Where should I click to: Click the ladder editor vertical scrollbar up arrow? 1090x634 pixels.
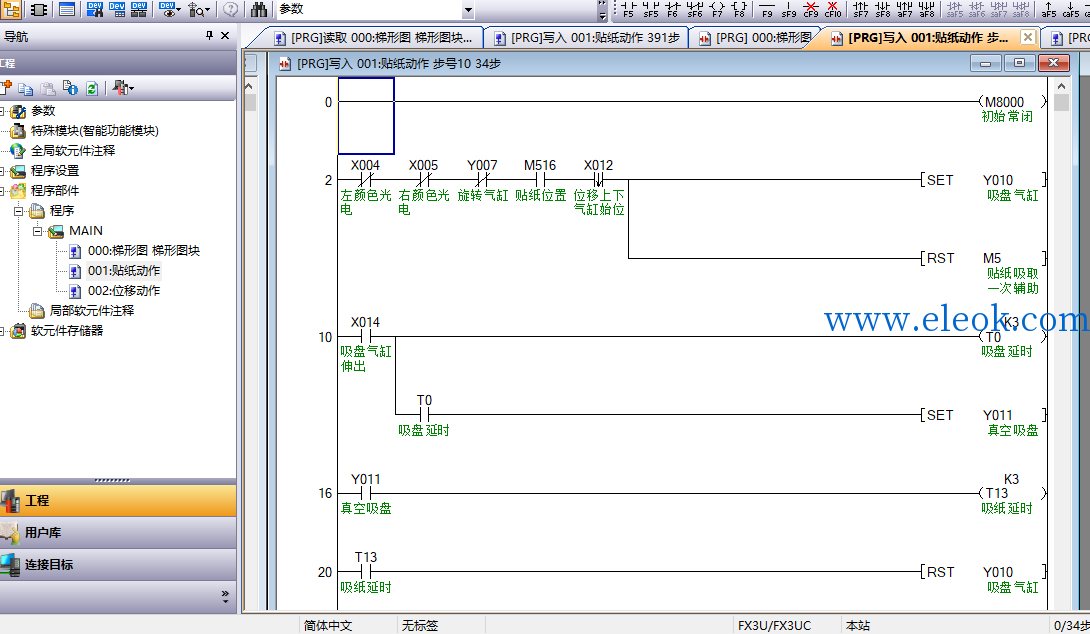pyautogui.click(x=1061, y=86)
